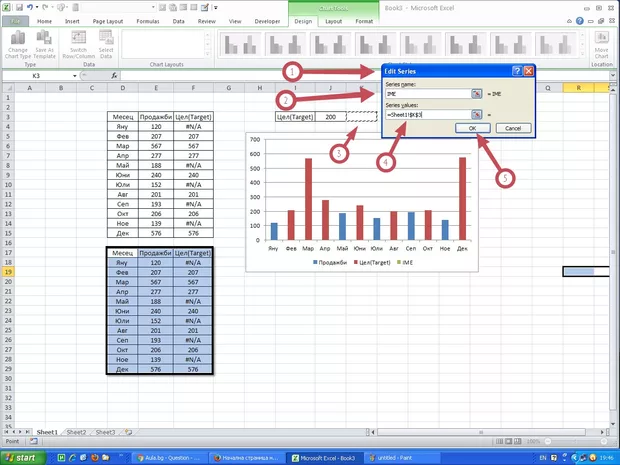Click the insert new worksheet icon
Screen dimensions: 620x465
[x=128, y=432]
